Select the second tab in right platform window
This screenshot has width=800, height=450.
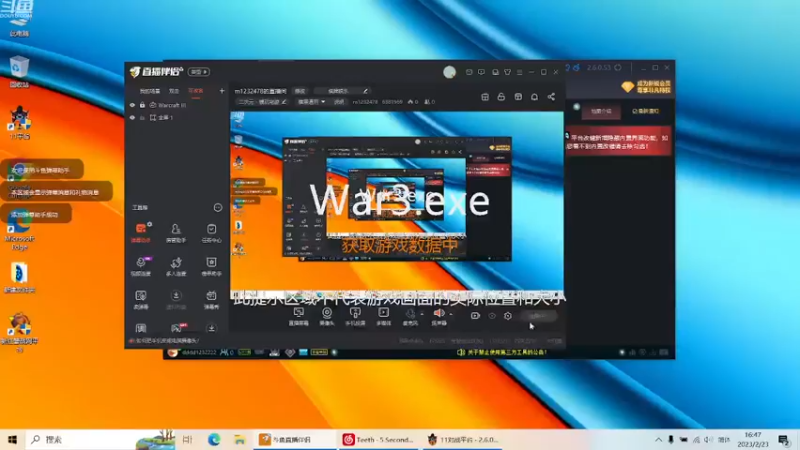tap(645, 111)
